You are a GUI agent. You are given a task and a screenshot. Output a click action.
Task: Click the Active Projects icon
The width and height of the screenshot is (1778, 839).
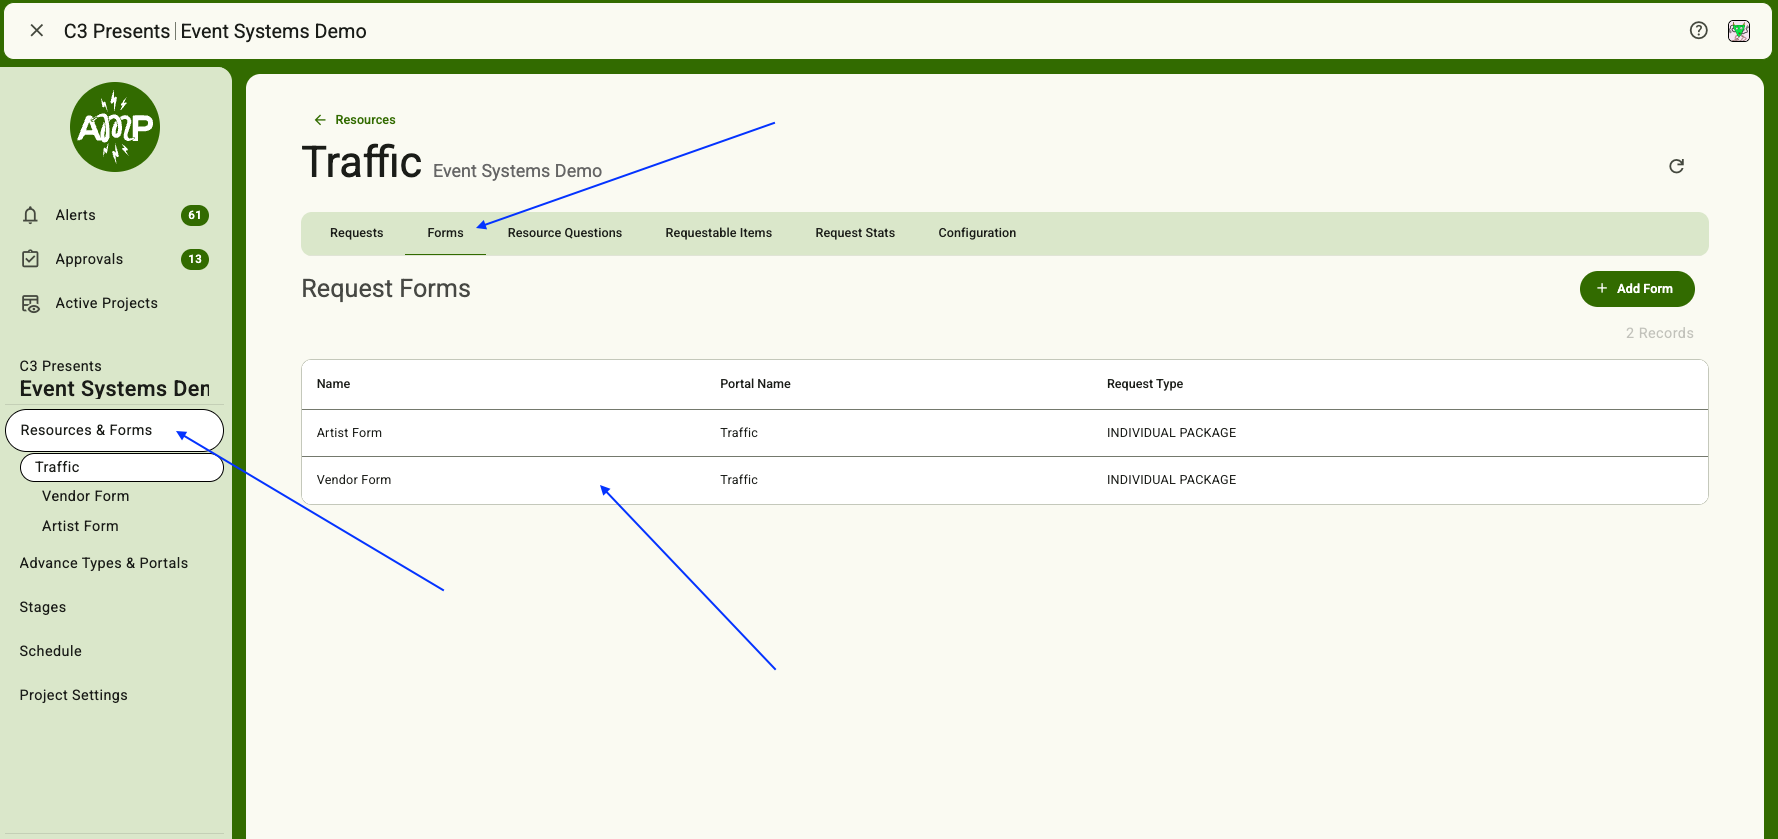(x=31, y=303)
